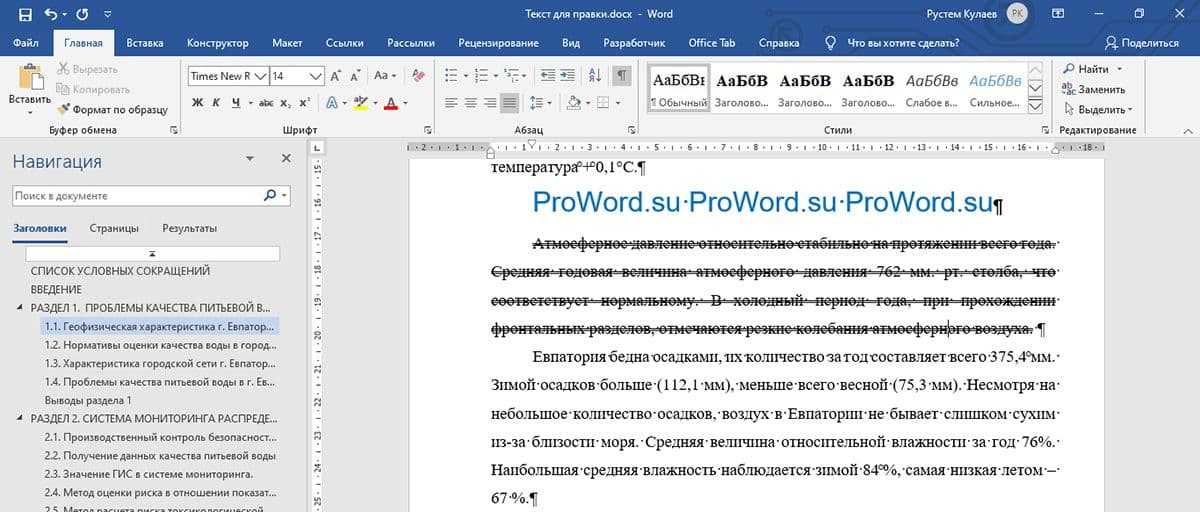Toggle justify alignment
The width and height of the screenshot is (1200, 512).
coord(510,102)
